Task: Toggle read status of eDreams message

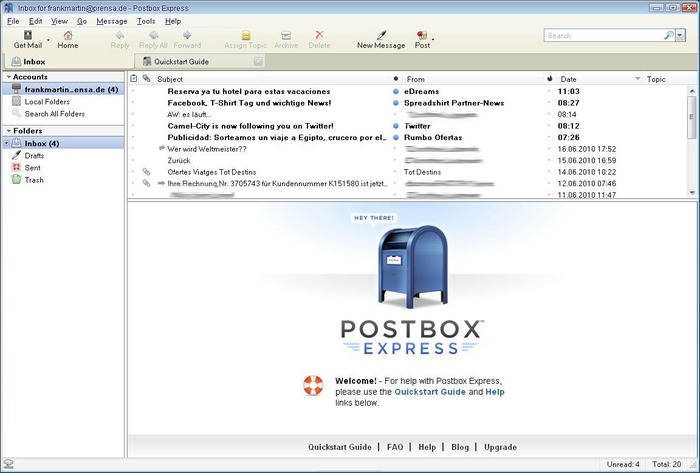Action: [396, 91]
